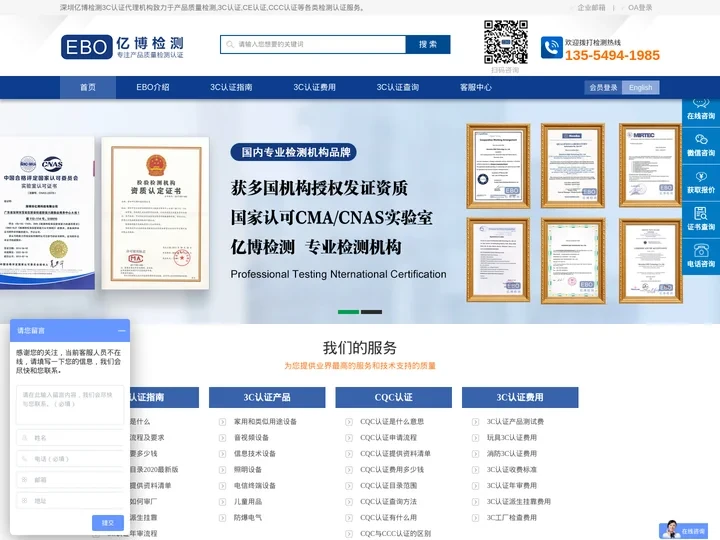Viewport: 720px width, 540px height.
Task: Click the 姓名 name input field
Action: tap(70, 438)
